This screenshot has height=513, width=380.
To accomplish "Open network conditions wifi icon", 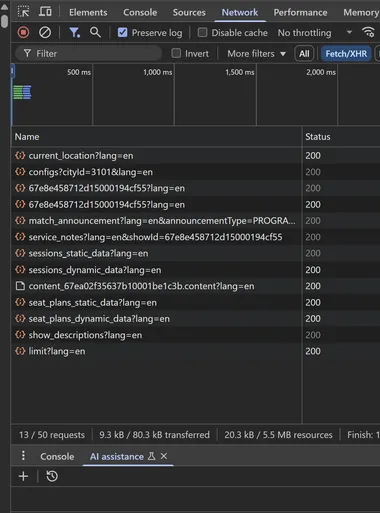I will point(368,32).
